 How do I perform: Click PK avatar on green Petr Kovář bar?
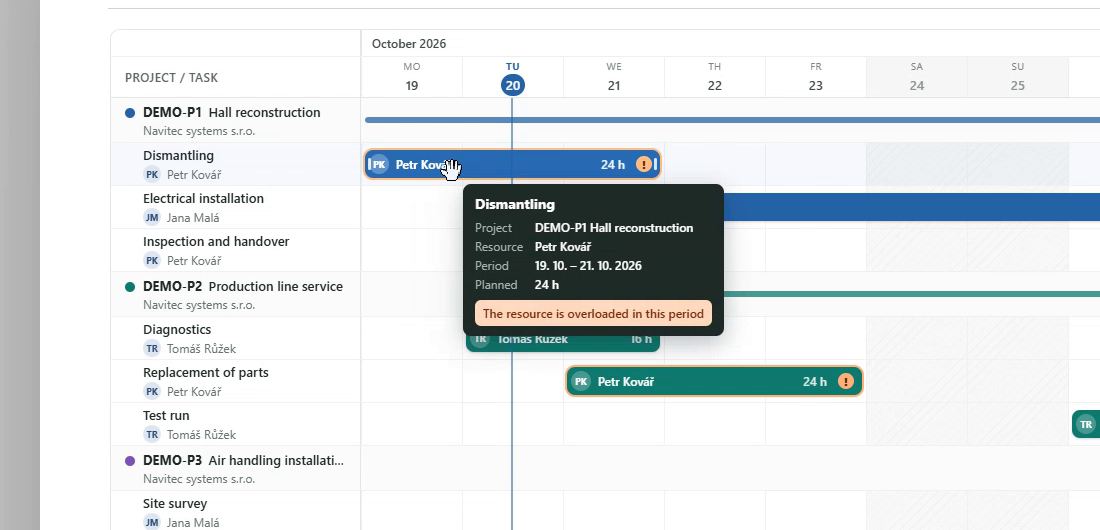[581, 381]
